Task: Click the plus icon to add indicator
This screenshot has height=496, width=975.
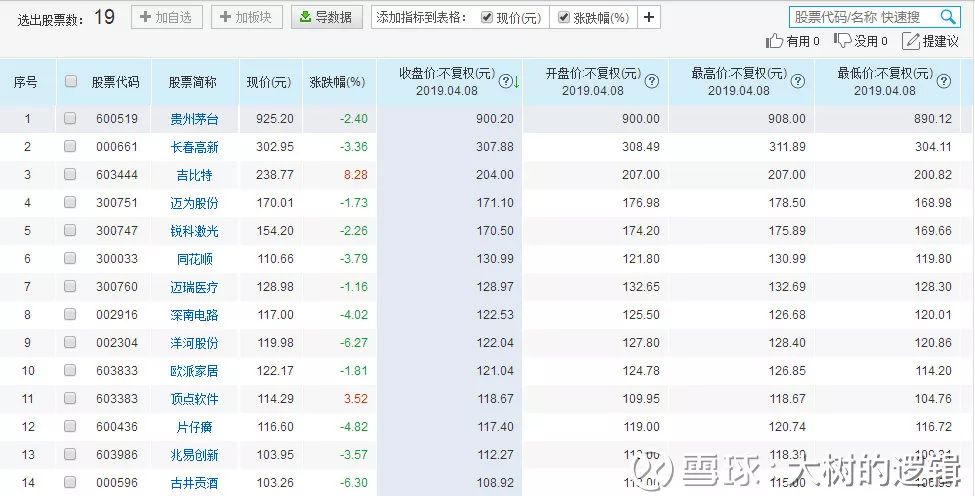Action: (649, 17)
